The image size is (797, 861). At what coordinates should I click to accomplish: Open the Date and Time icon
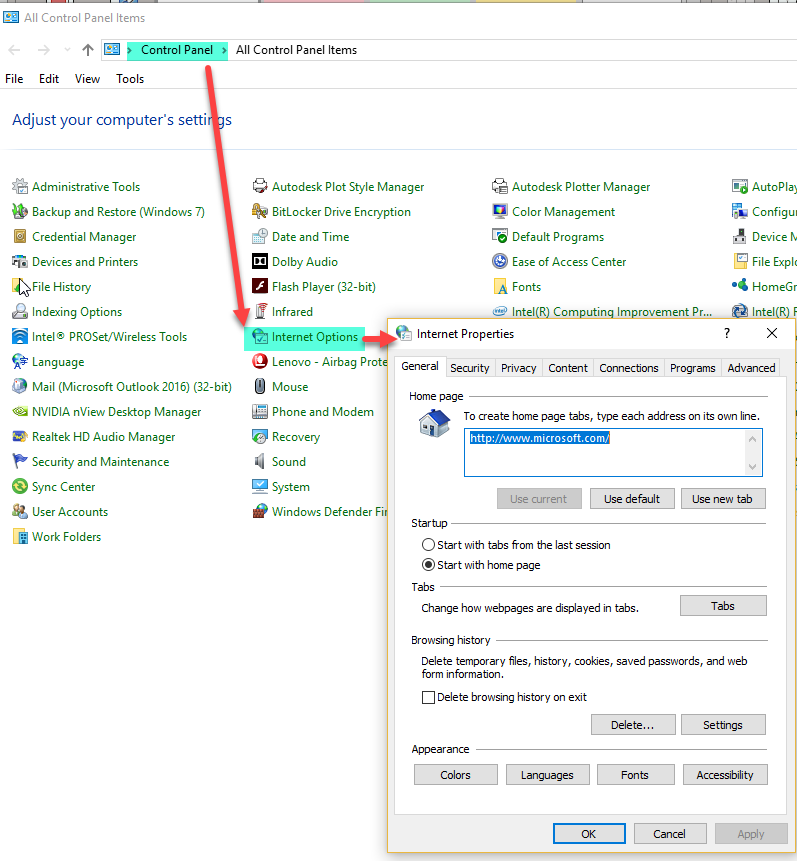click(260, 237)
